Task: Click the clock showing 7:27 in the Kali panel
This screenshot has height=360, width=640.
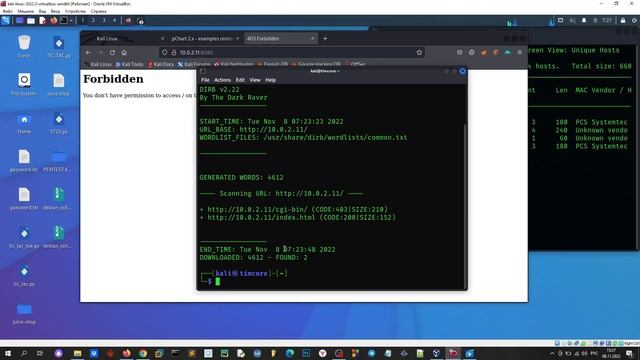Action: pos(607,20)
